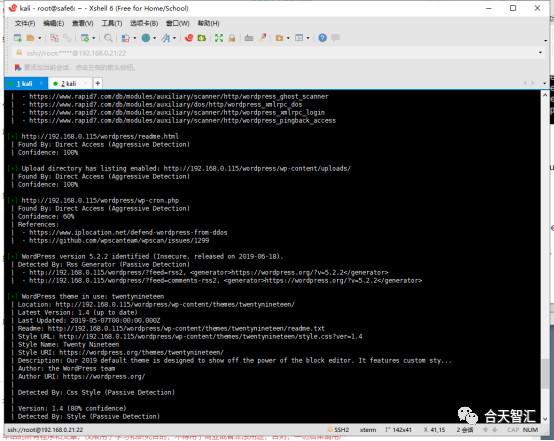Click the blue Help question mark icon
This screenshot has width=554, height=441.
[322, 38]
